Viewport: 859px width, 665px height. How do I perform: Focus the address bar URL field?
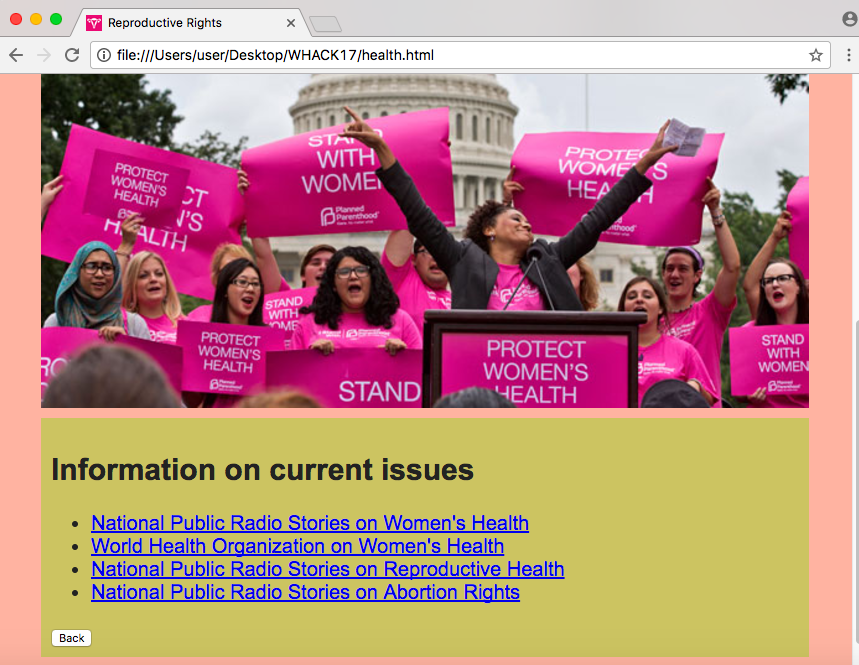coord(460,55)
